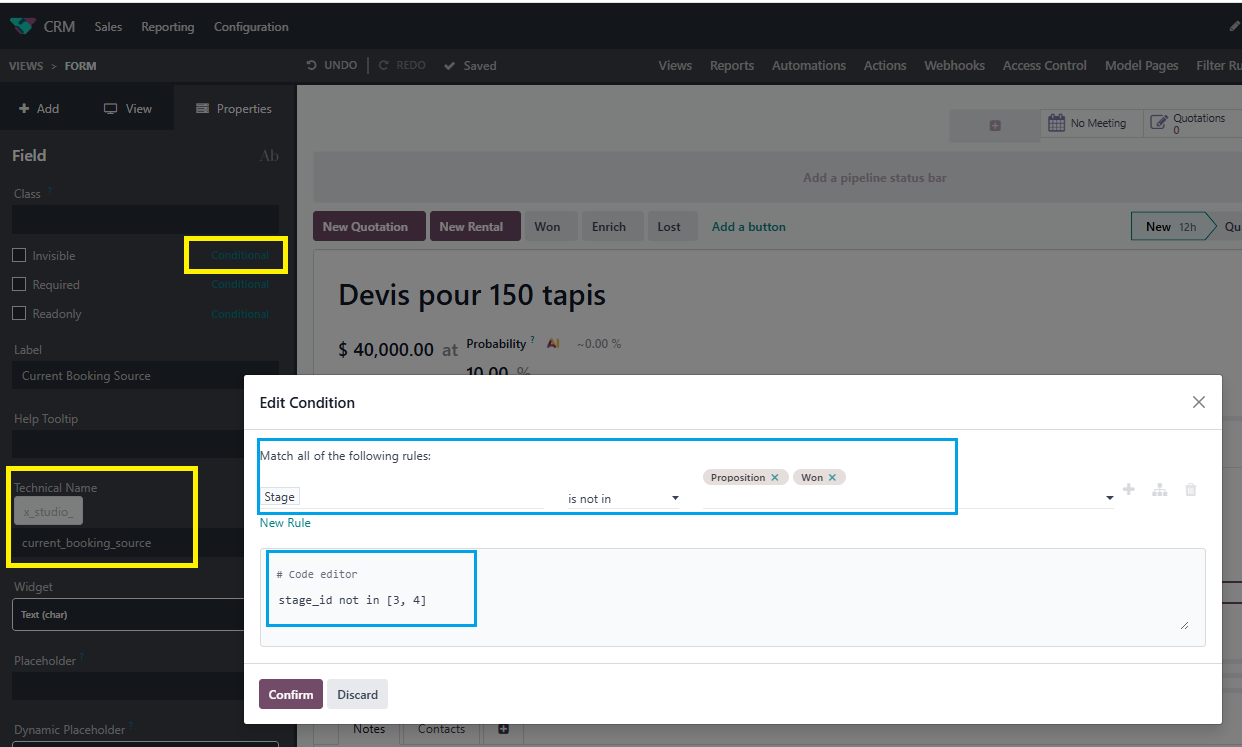This screenshot has height=747, width=1242.
Task: Open the Configuration menu
Action: (x=251, y=27)
